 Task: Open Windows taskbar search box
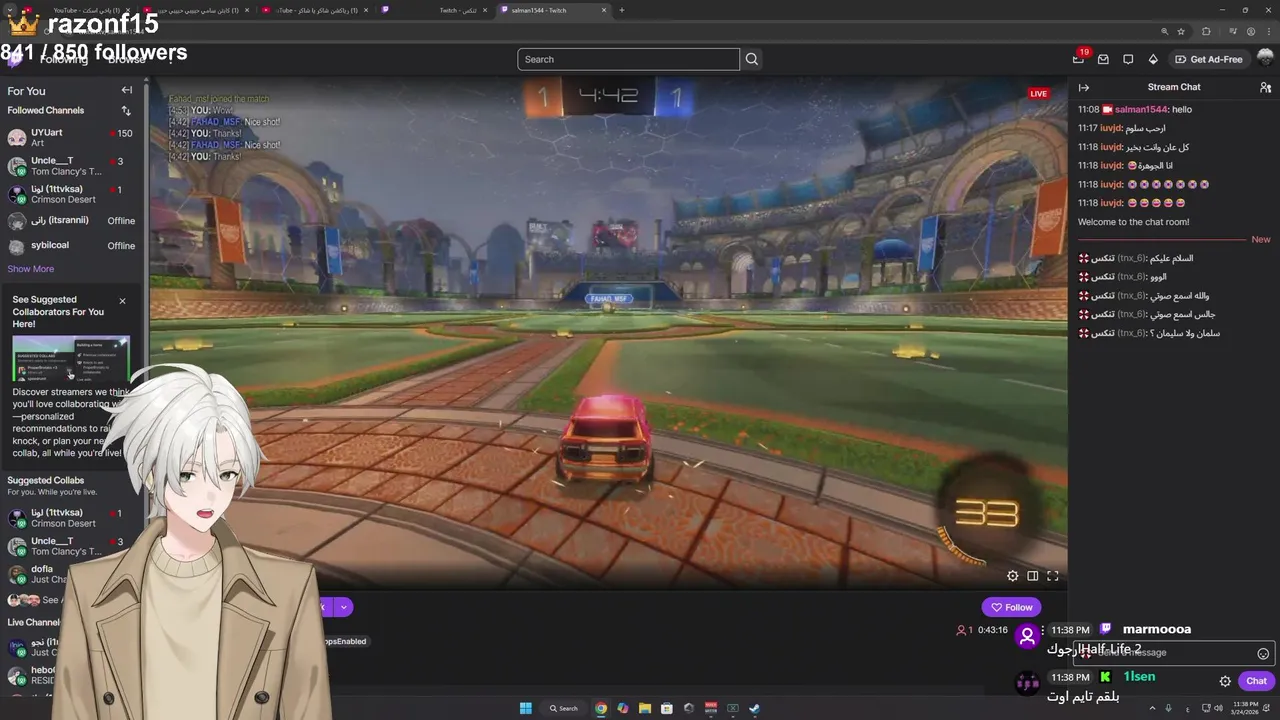click(564, 708)
